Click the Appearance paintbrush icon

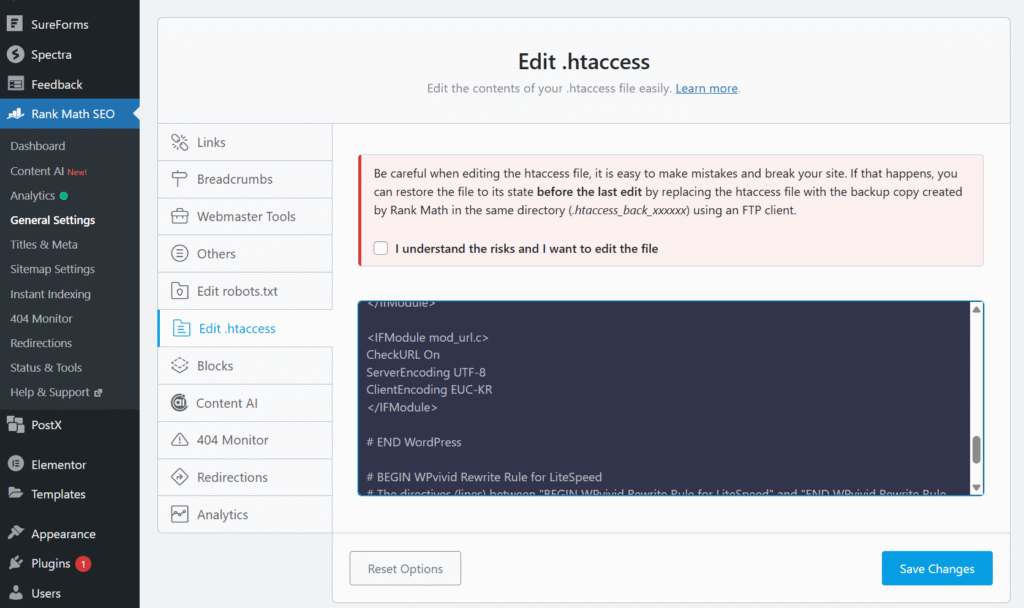[16, 533]
